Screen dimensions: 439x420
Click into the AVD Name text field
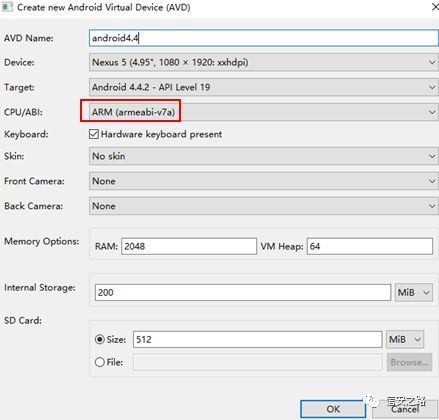tap(264, 38)
